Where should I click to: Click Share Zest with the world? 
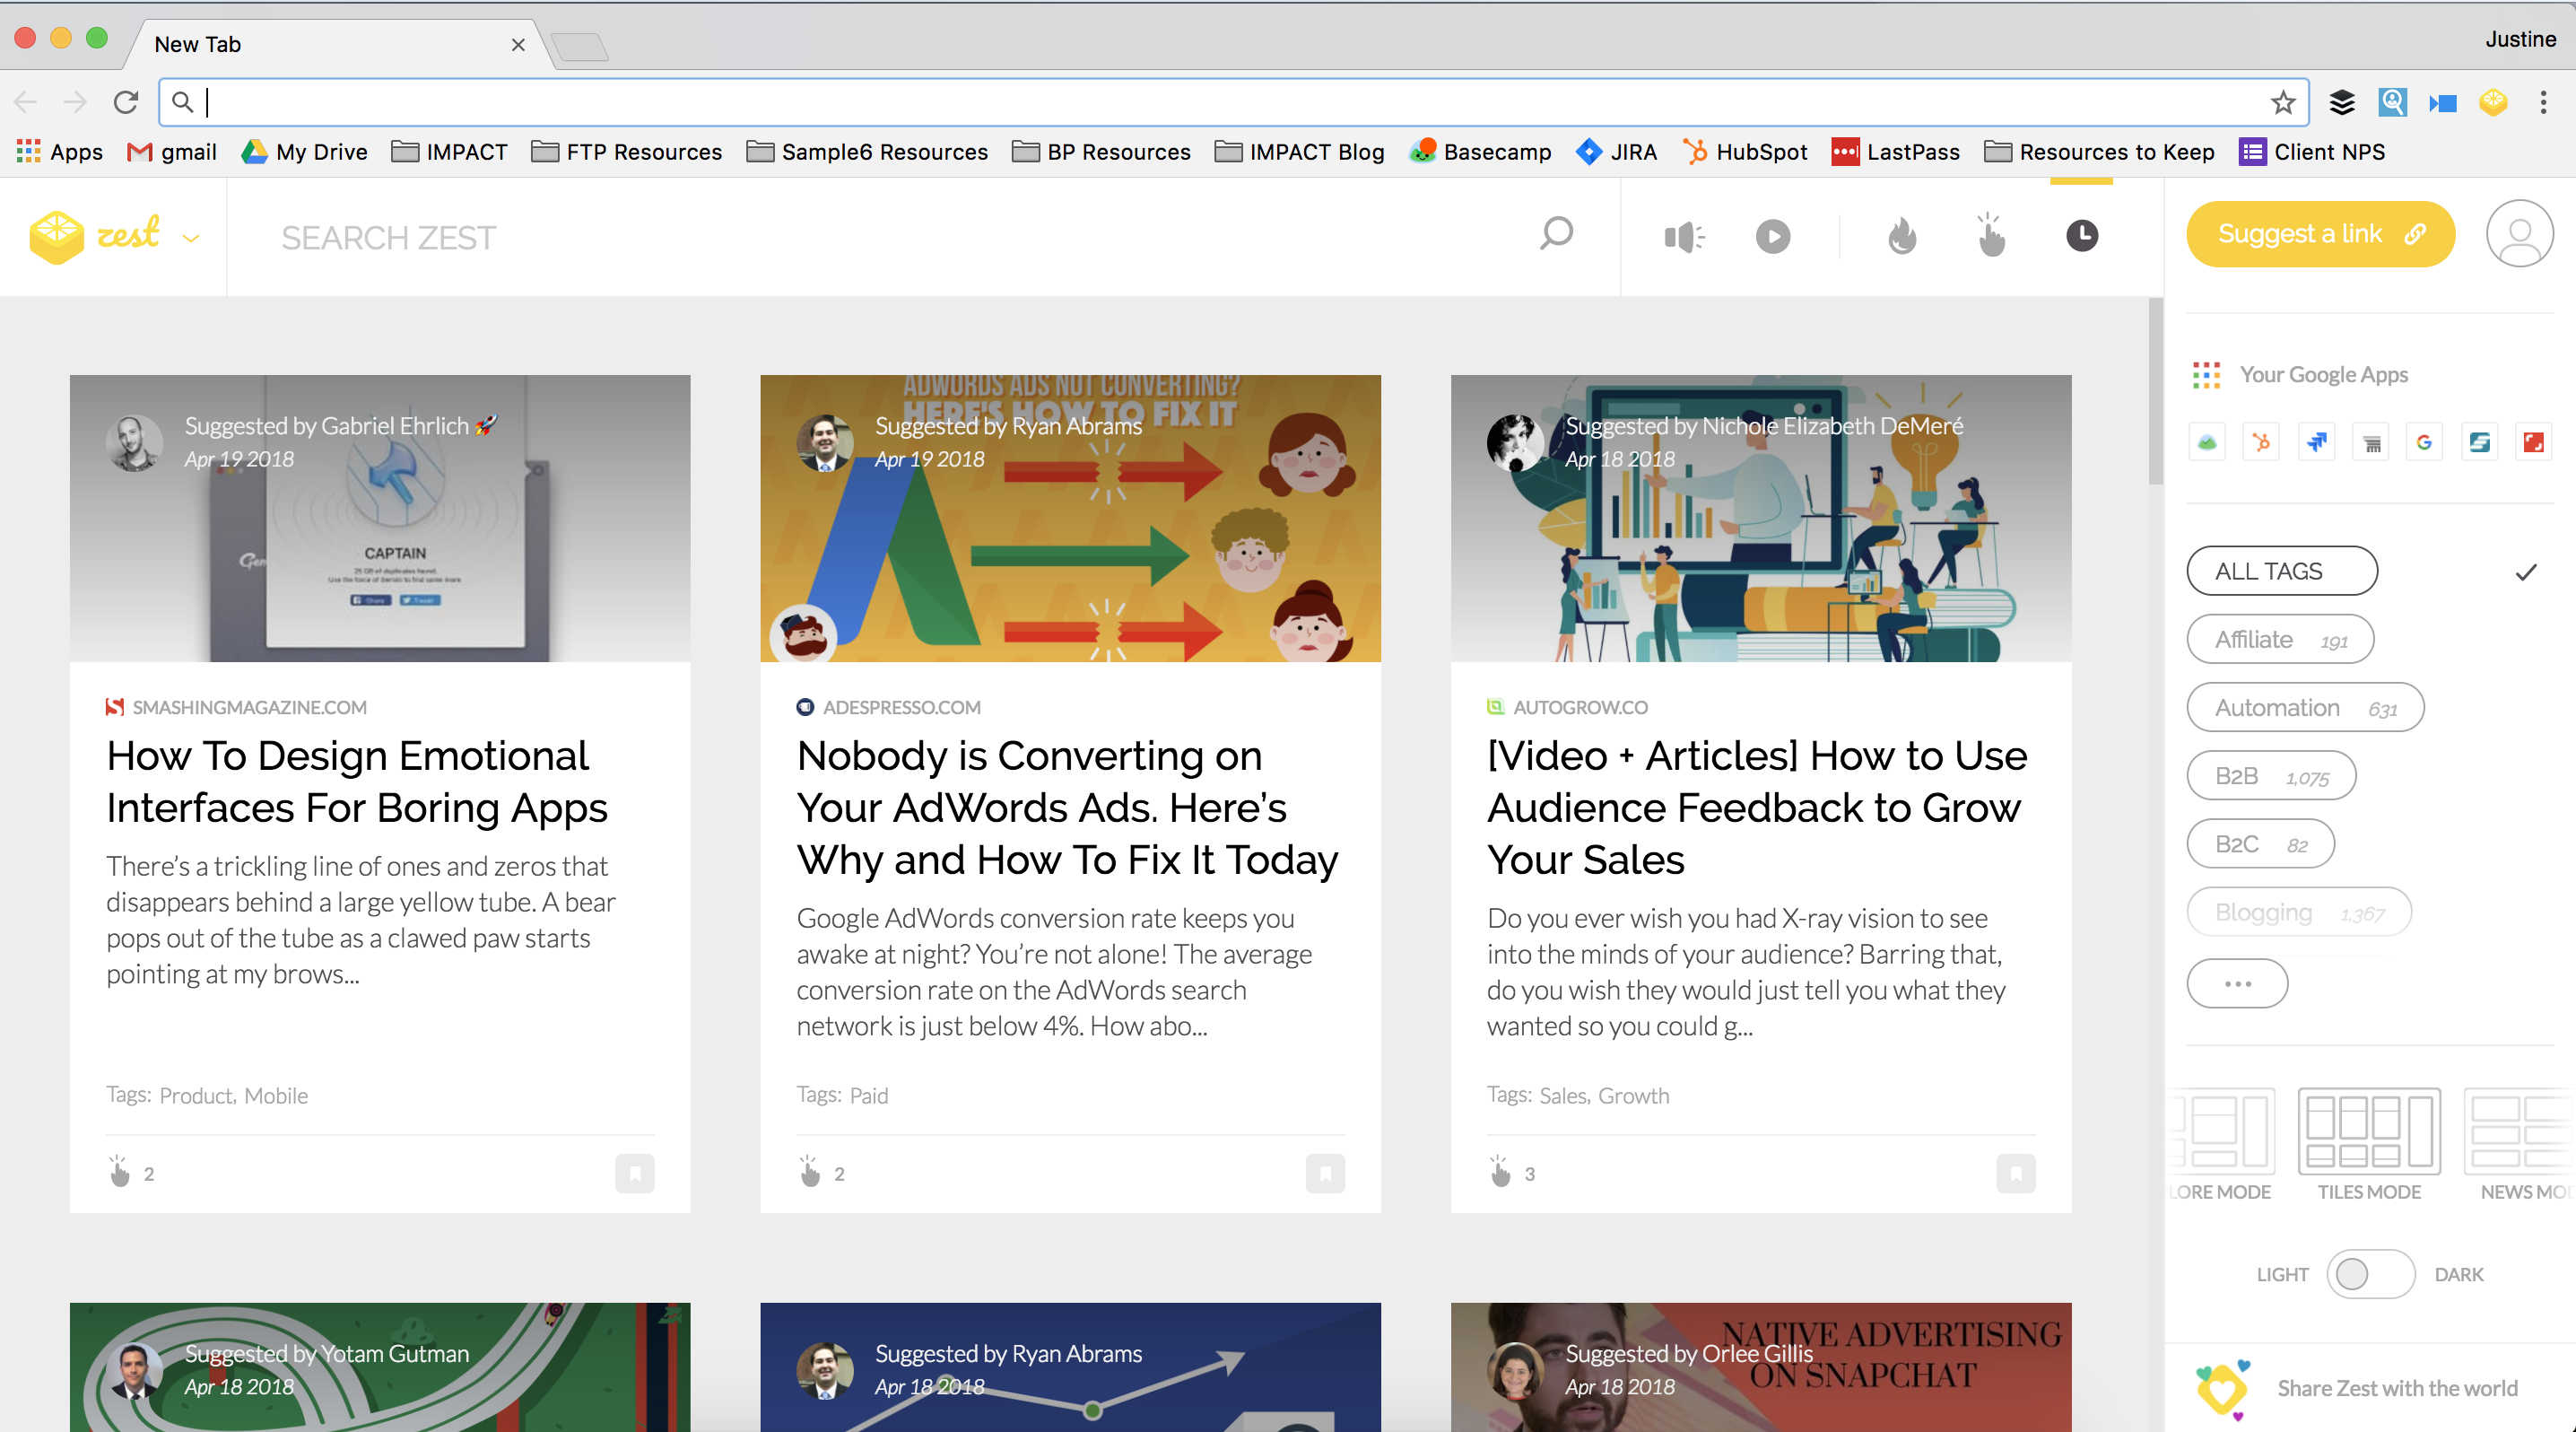[x=2397, y=1388]
